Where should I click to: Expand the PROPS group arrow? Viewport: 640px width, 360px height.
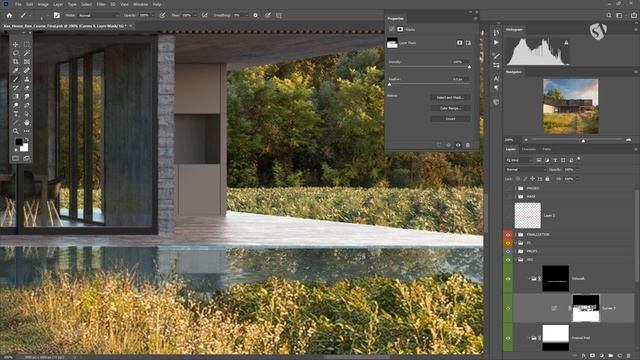pos(516,251)
